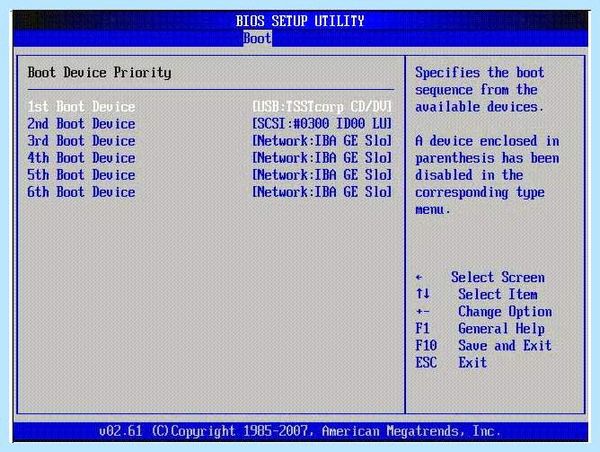
Task: Open the SCSI:#0300 ID00 LU boot value
Action: (x=322, y=124)
